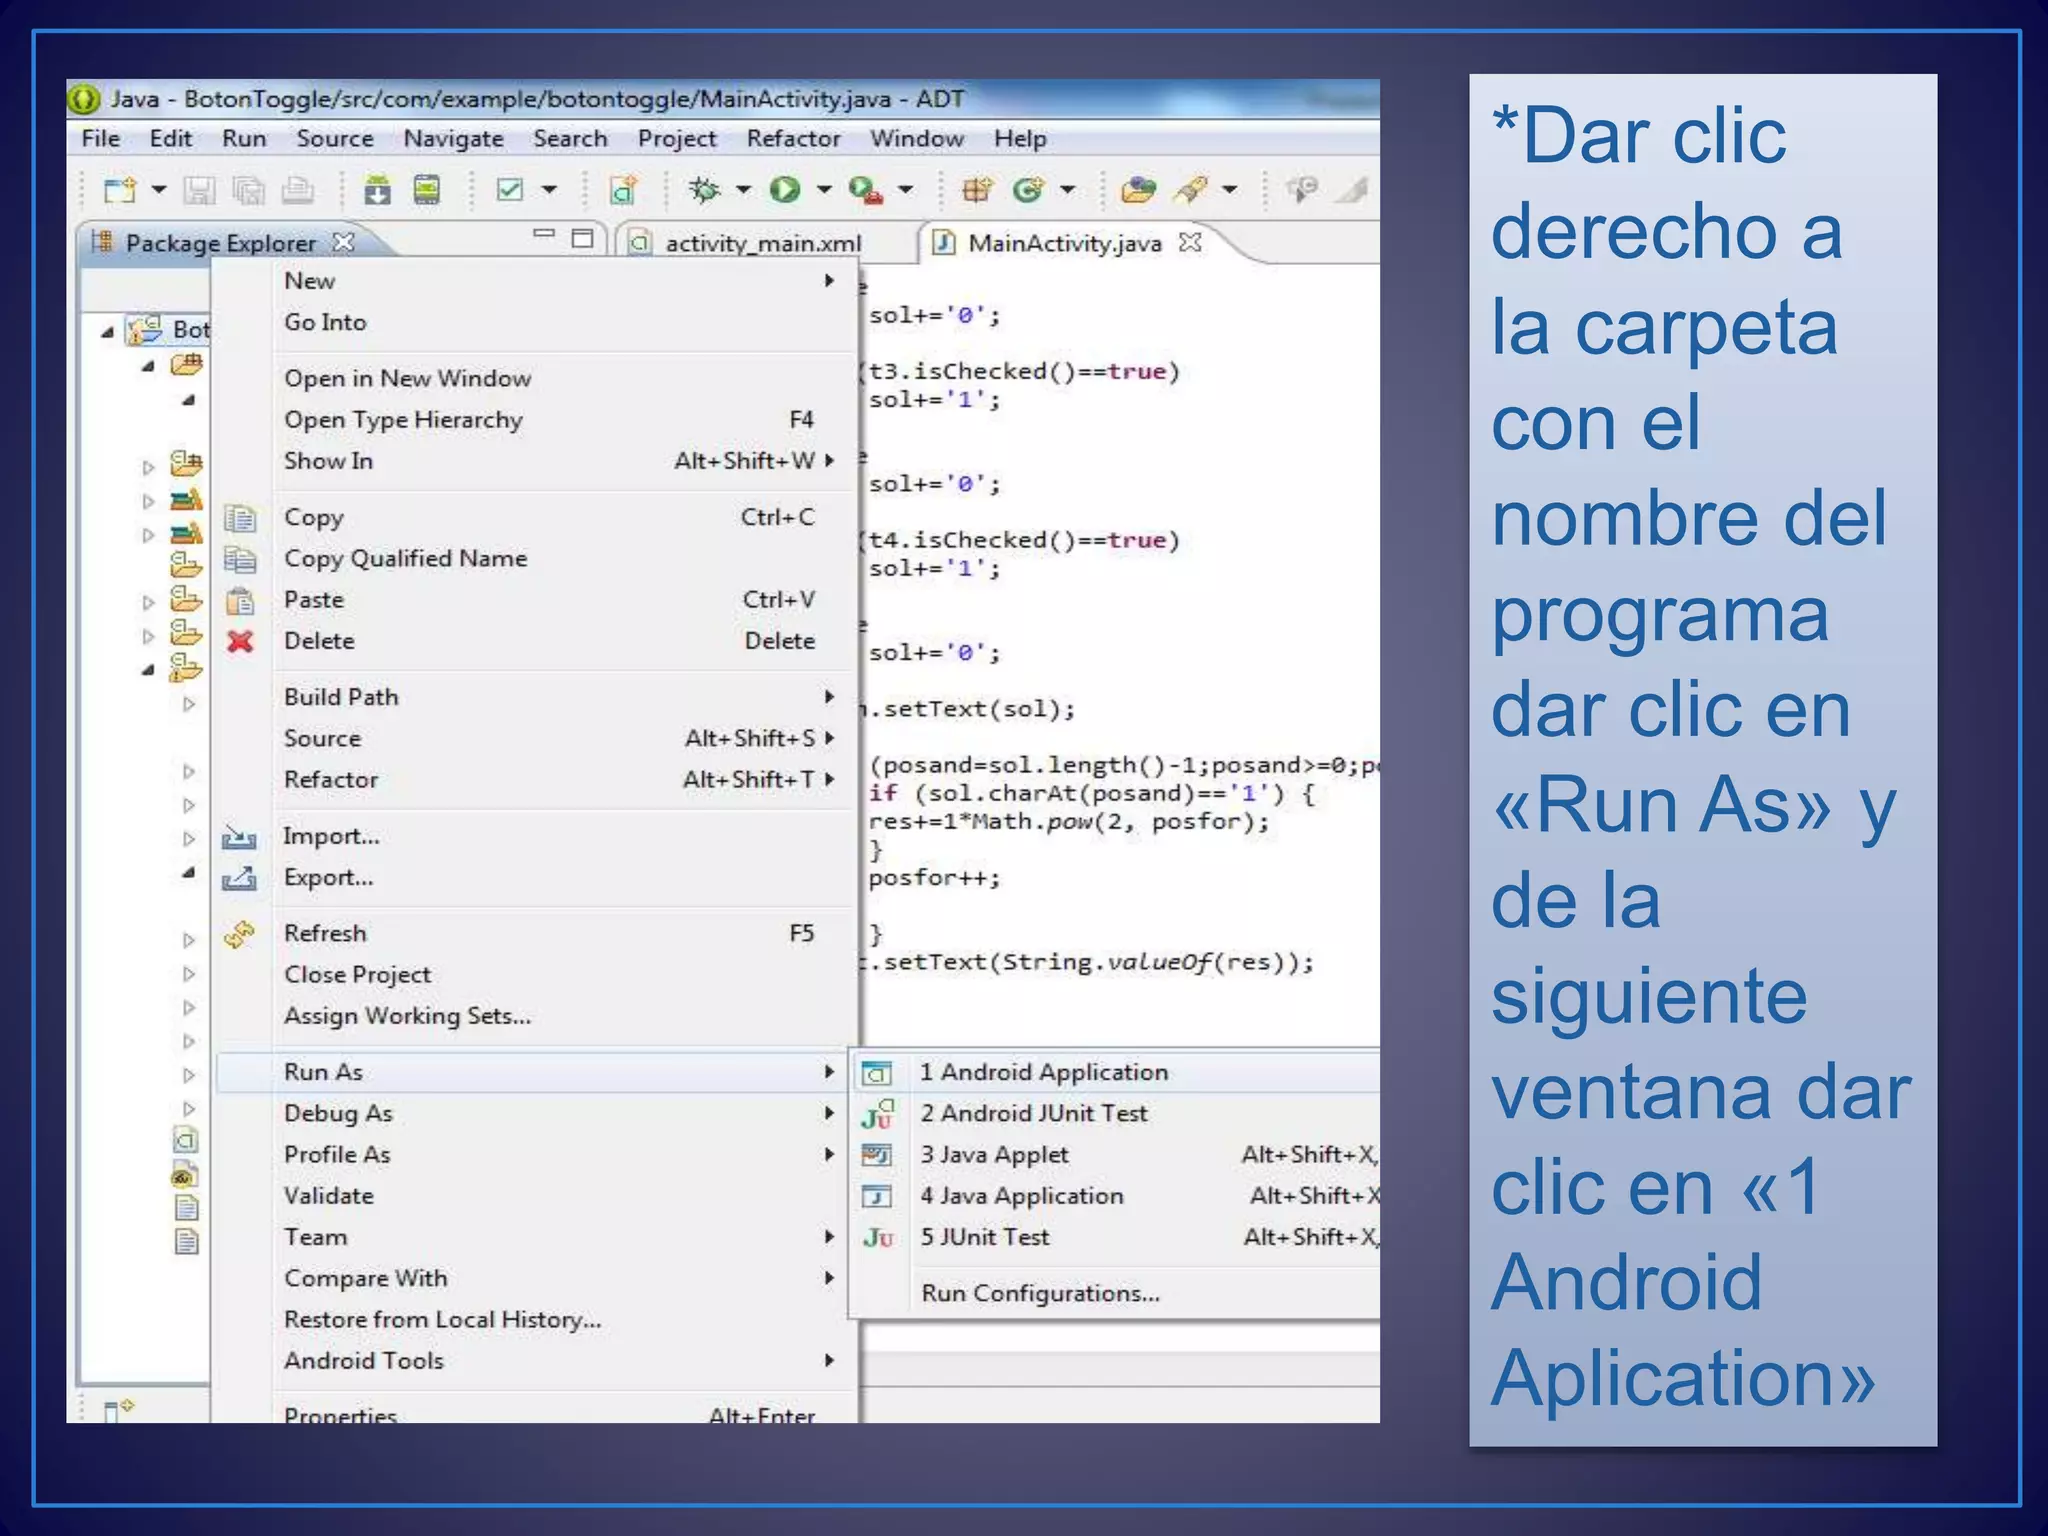Select the Package Explorer tab

221,243
